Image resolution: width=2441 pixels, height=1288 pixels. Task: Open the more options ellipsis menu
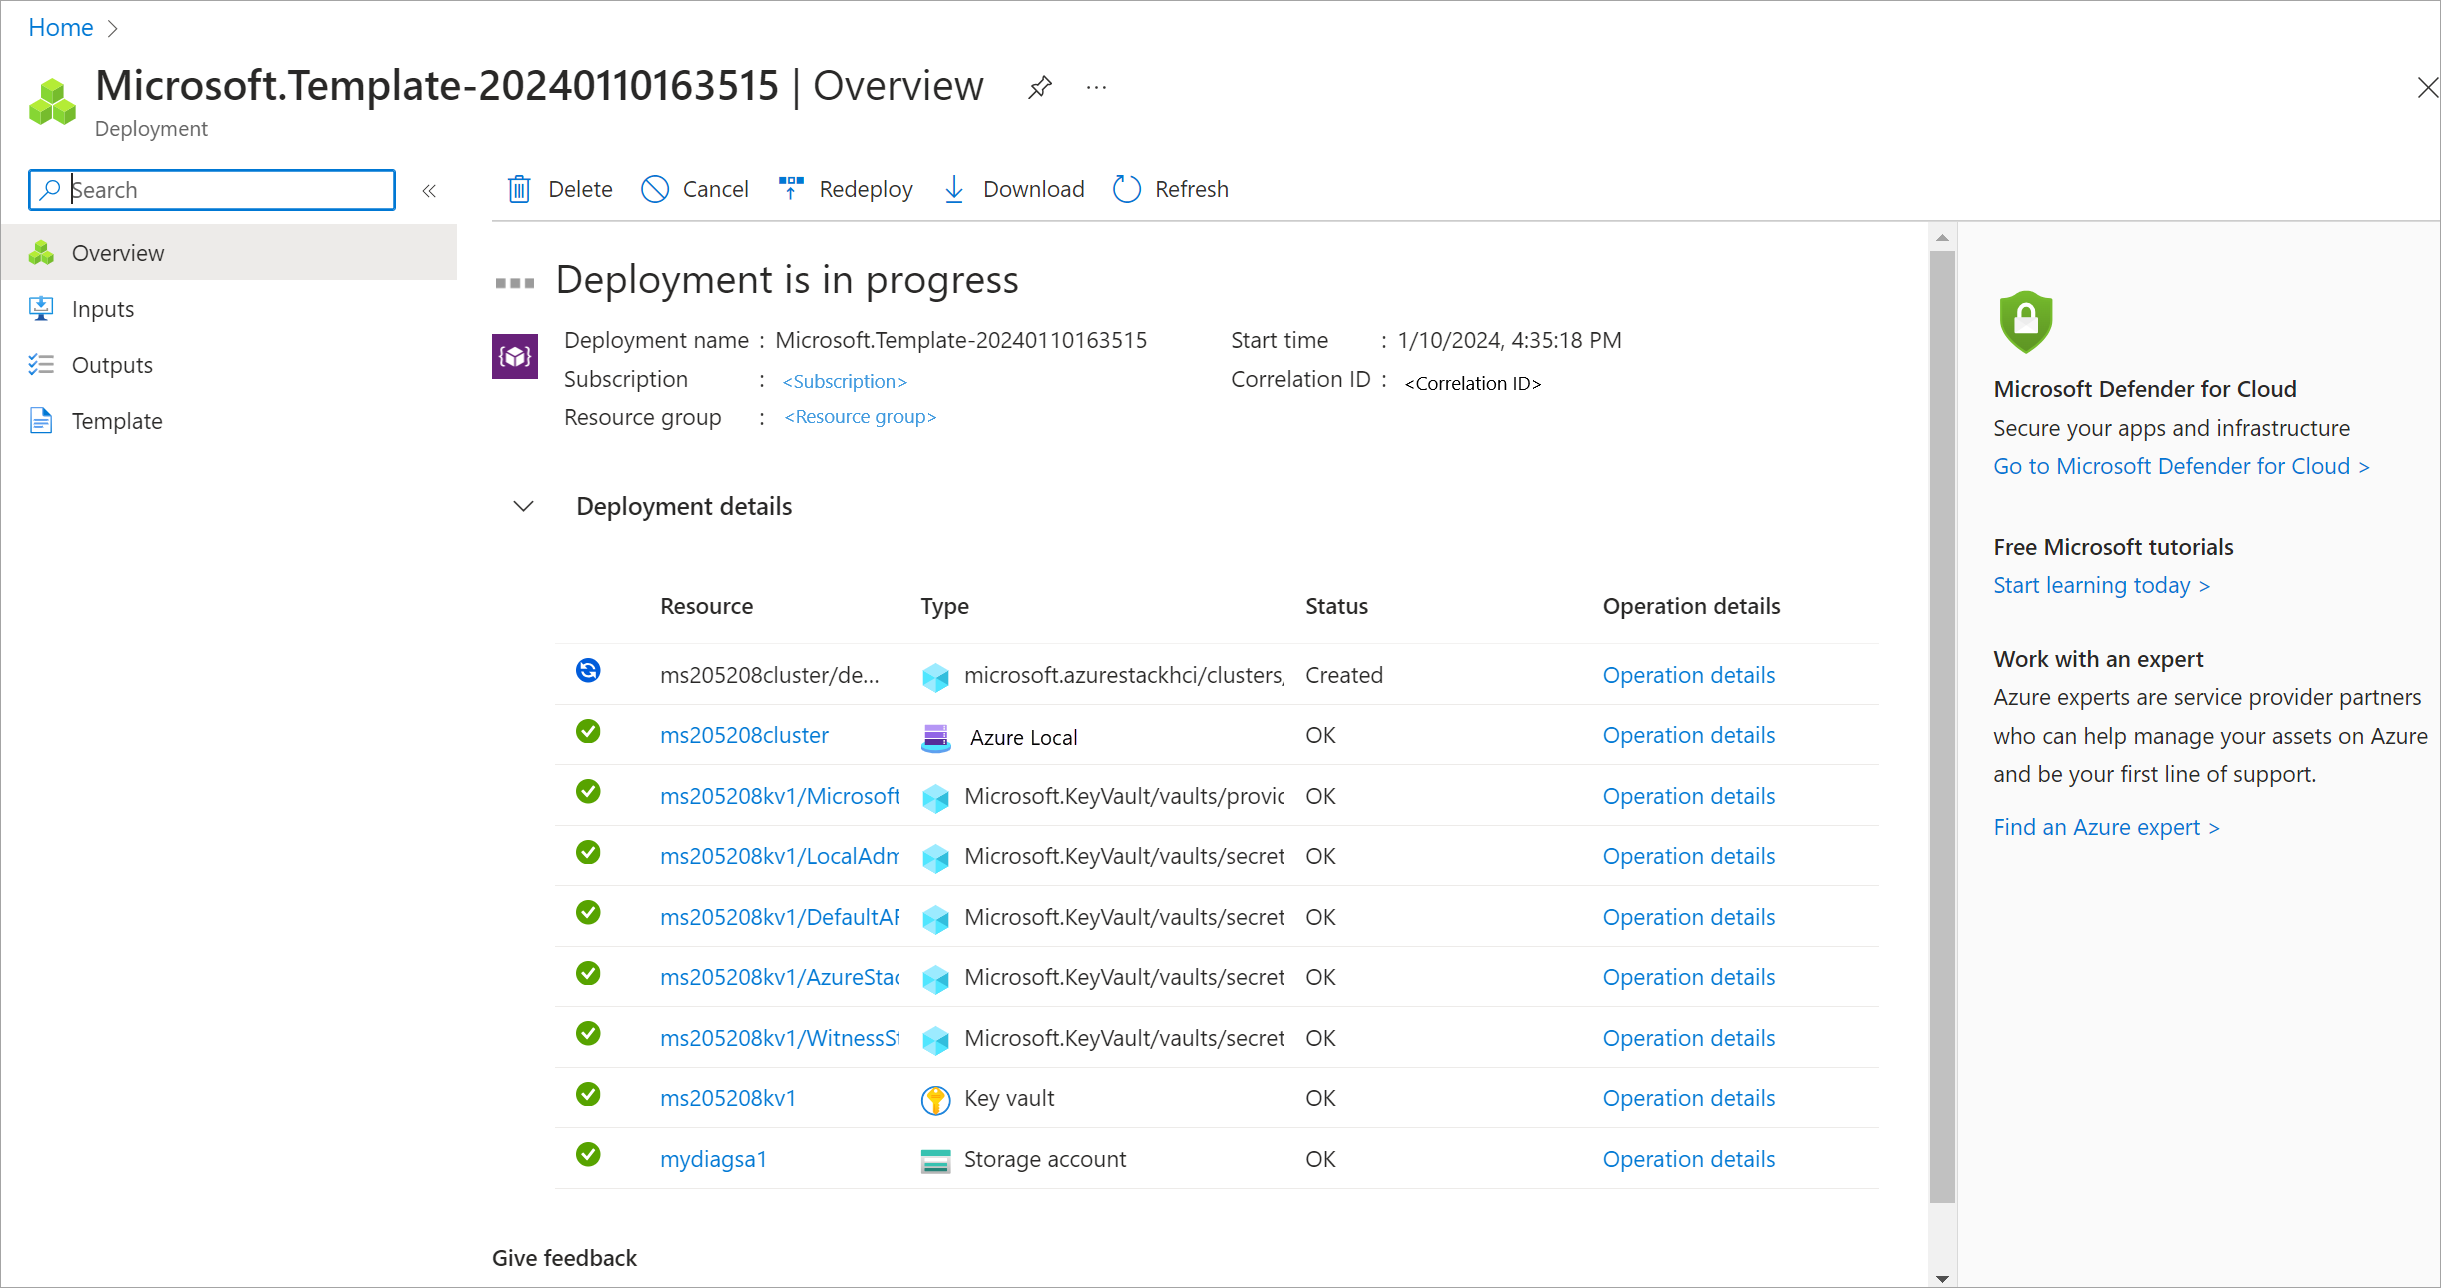click(x=1096, y=87)
